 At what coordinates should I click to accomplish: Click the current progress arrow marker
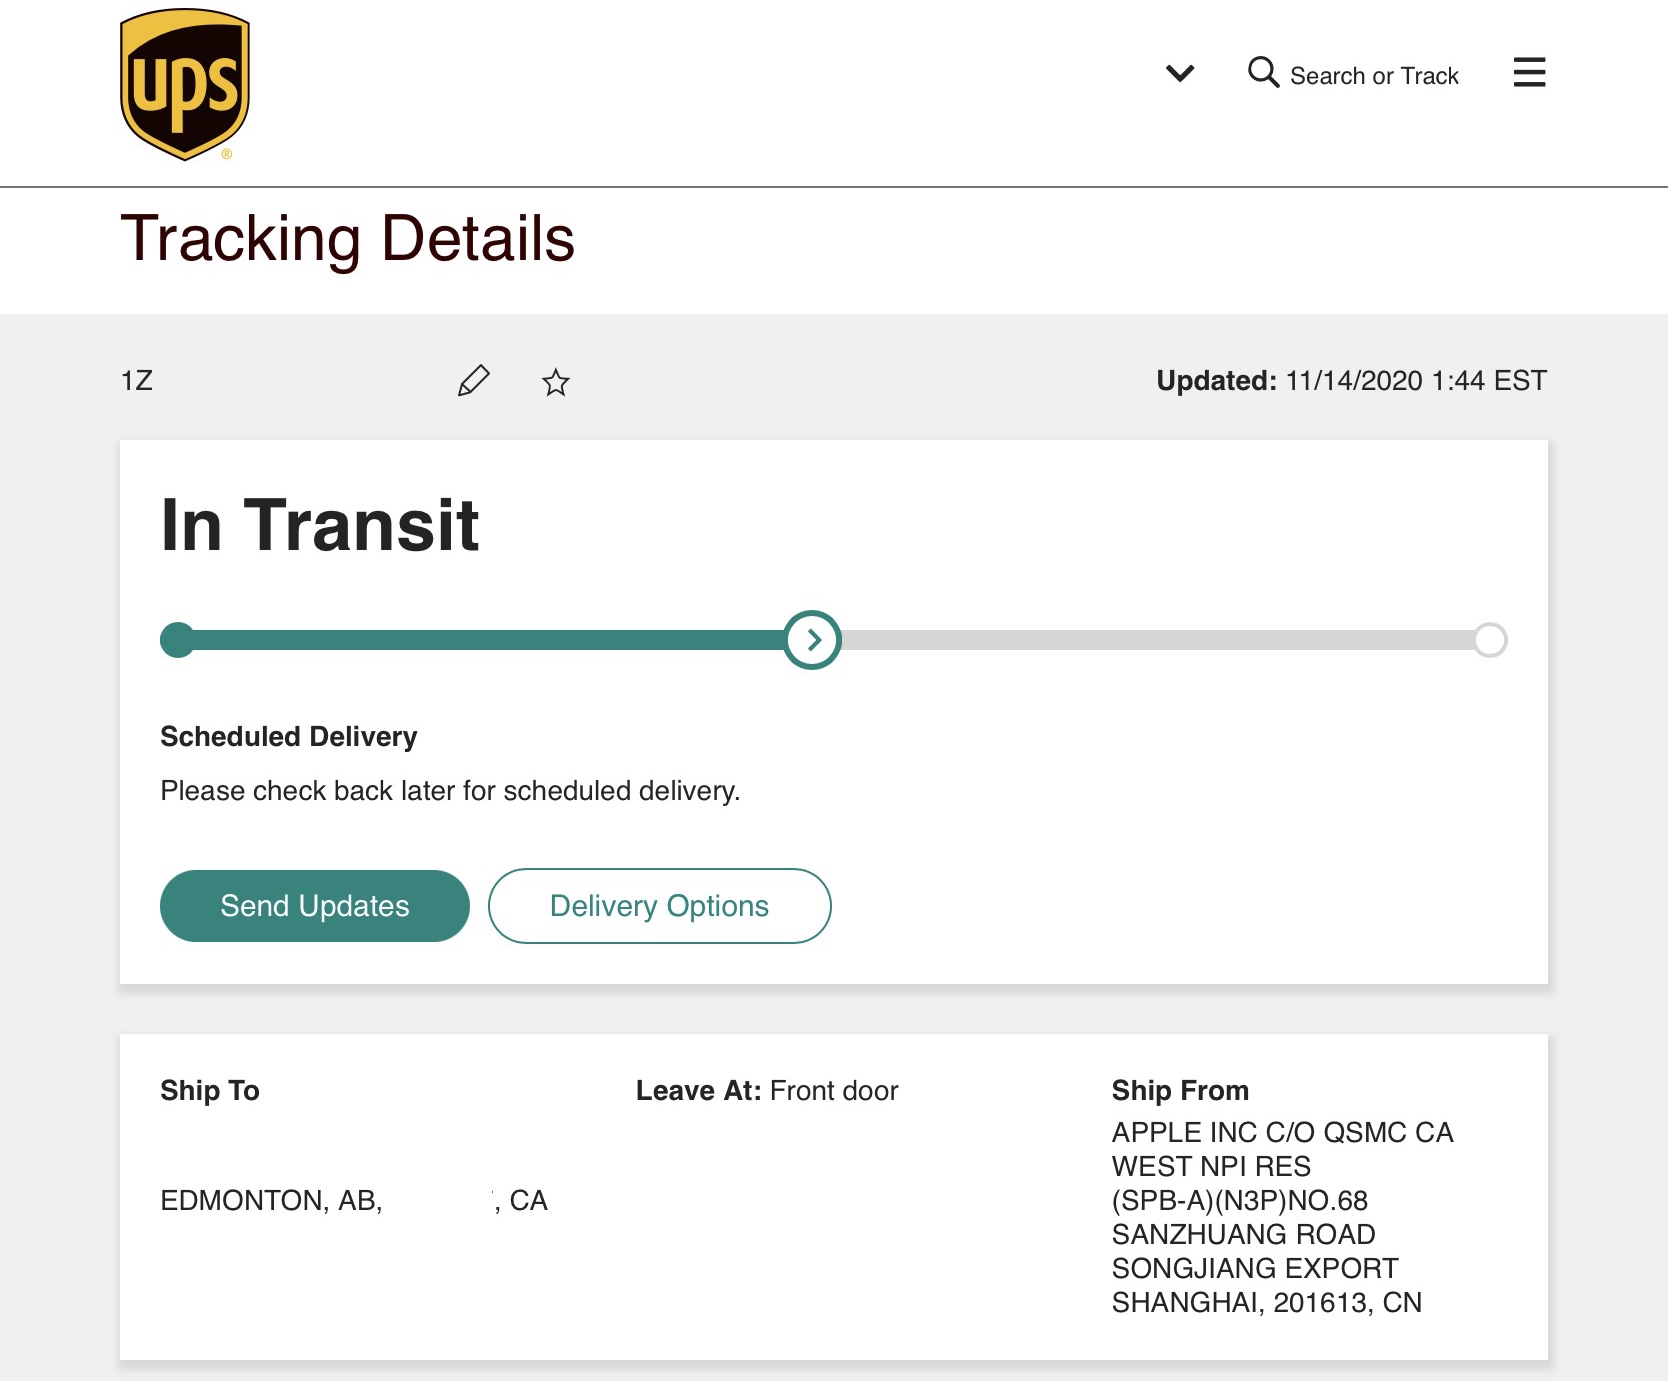[x=812, y=640]
